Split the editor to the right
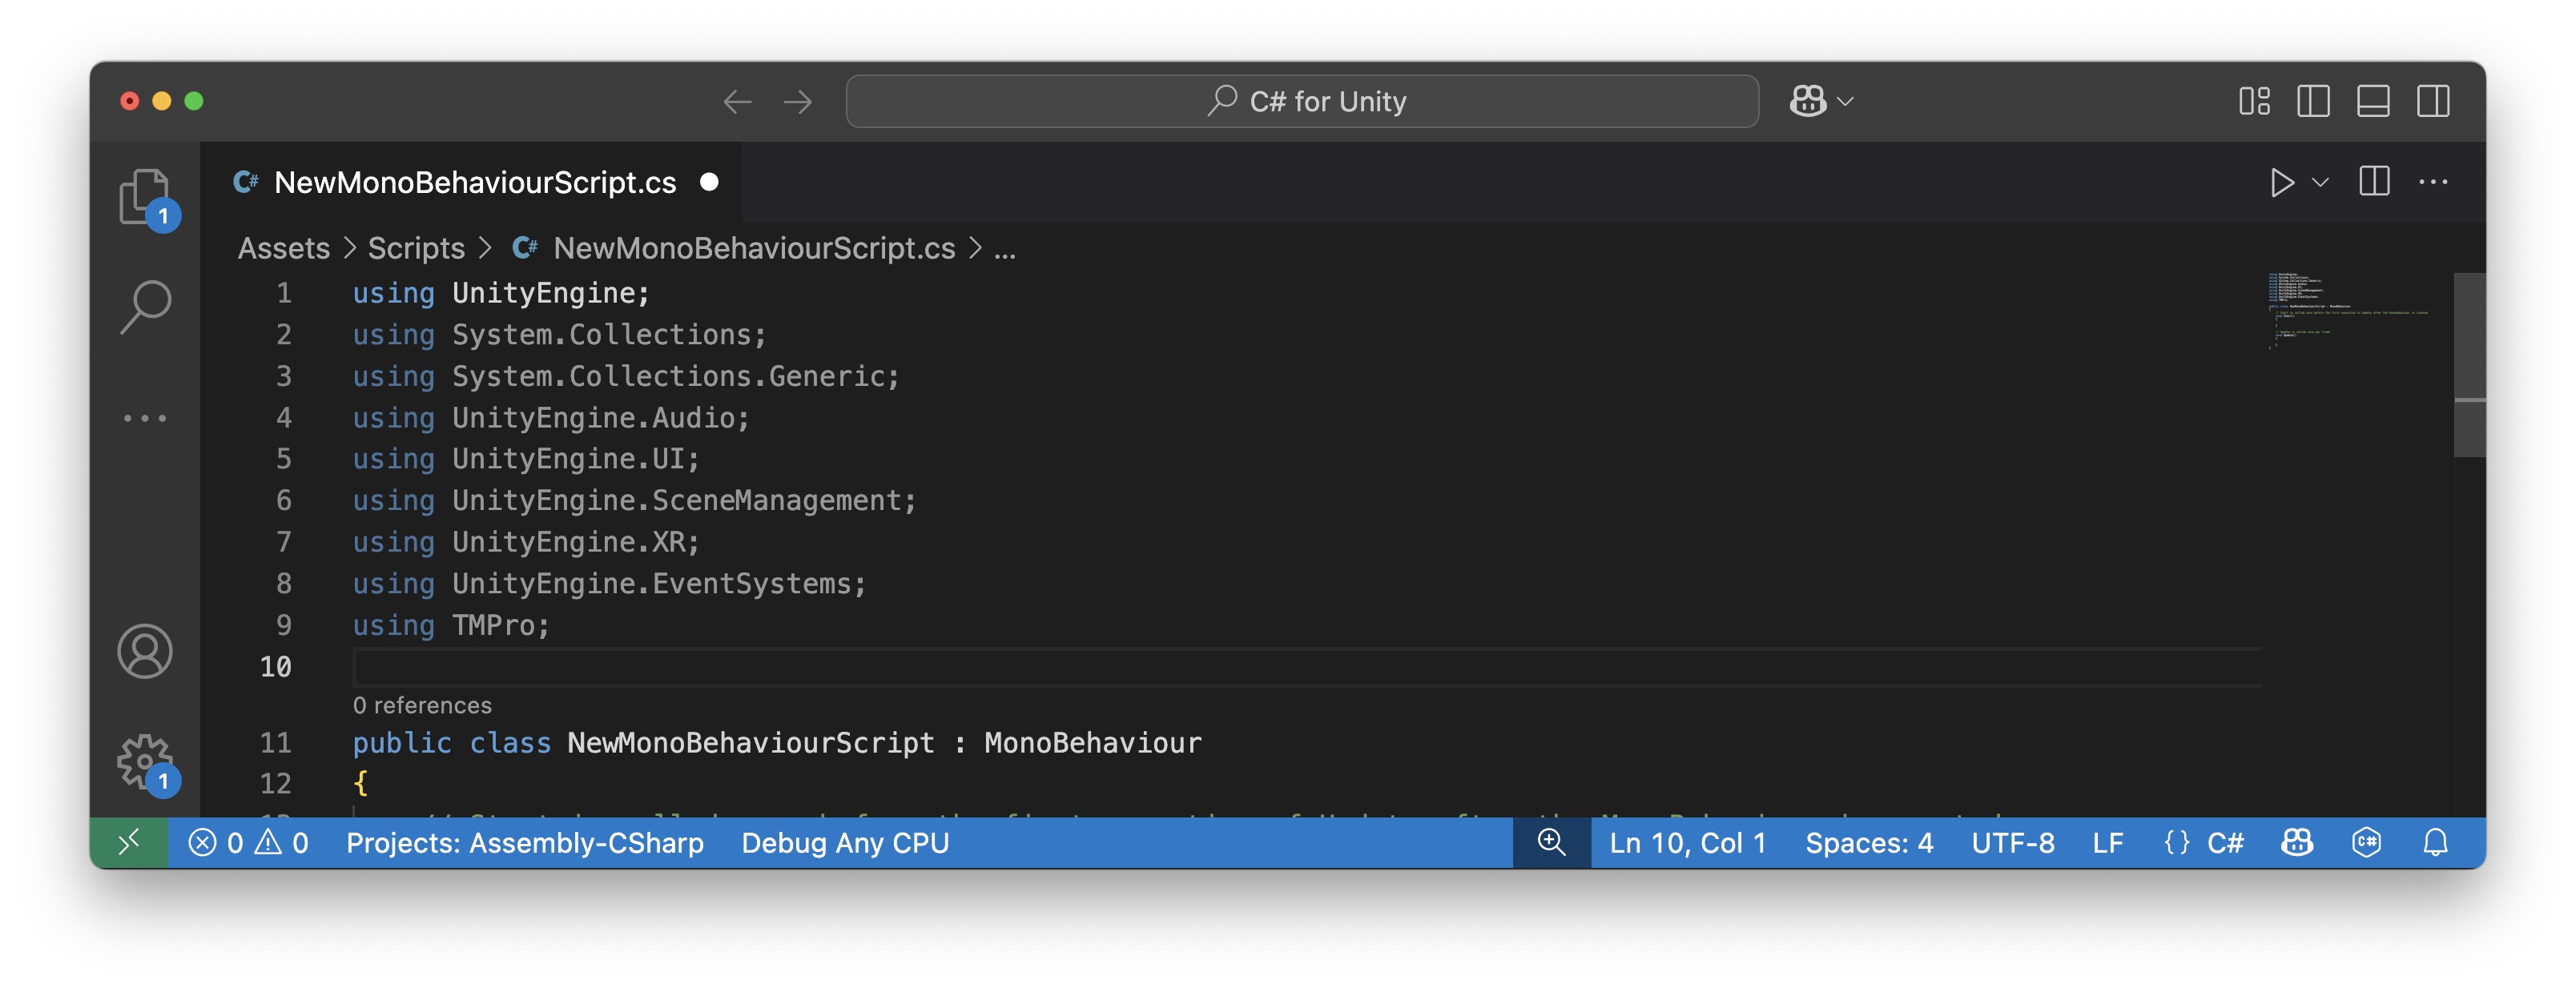Image resolution: width=2576 pixels, height=988 pixels. (x=2374, y=183)
